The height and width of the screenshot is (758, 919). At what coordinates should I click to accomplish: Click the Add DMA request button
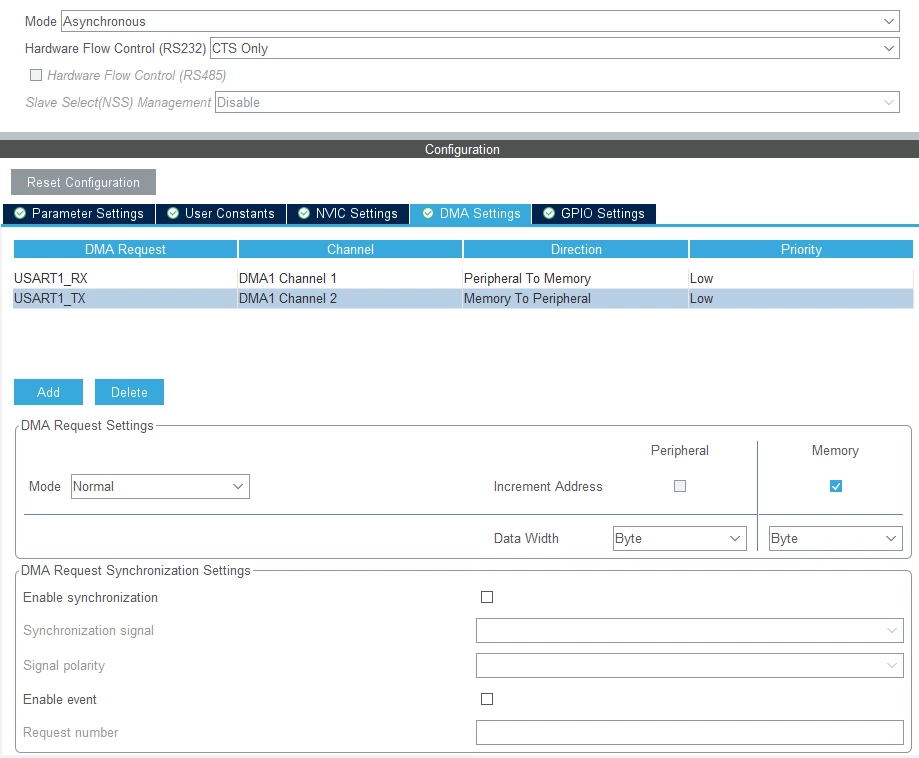tap(48, 392)
